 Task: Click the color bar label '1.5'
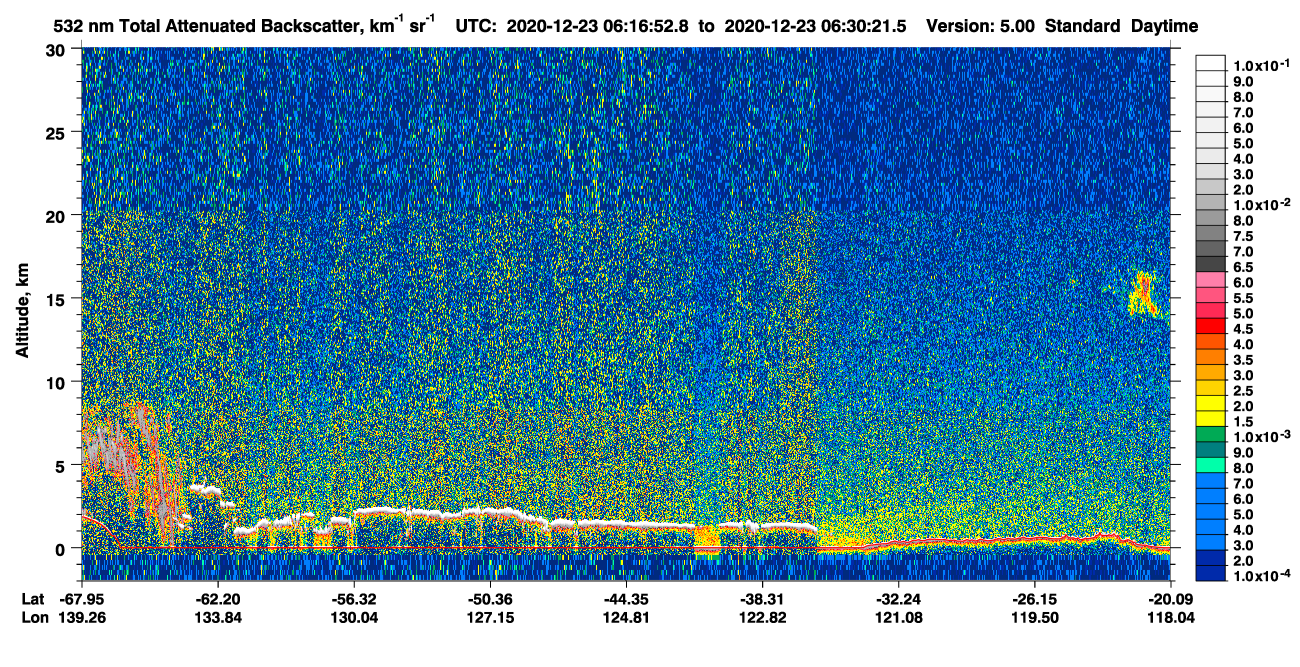coord(1243,421)
